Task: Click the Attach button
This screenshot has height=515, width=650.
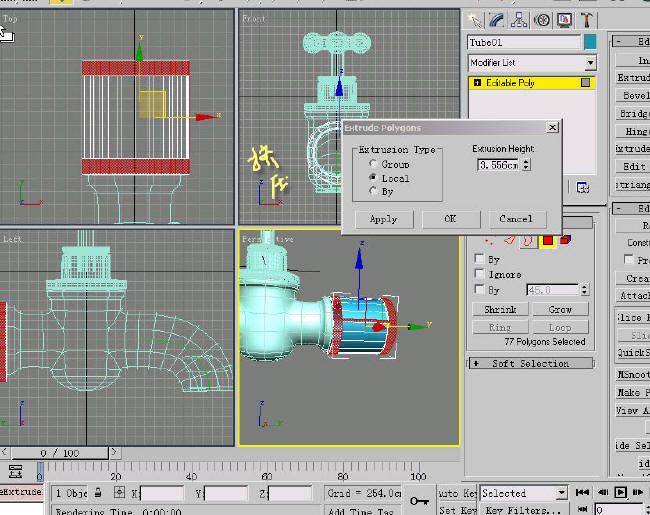Action: point(633,296)
